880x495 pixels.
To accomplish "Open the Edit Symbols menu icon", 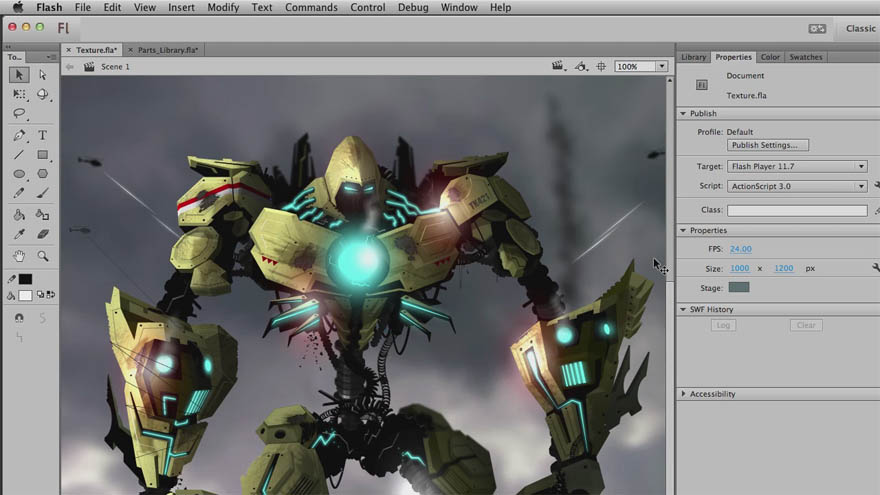I will tap(581, 66).
